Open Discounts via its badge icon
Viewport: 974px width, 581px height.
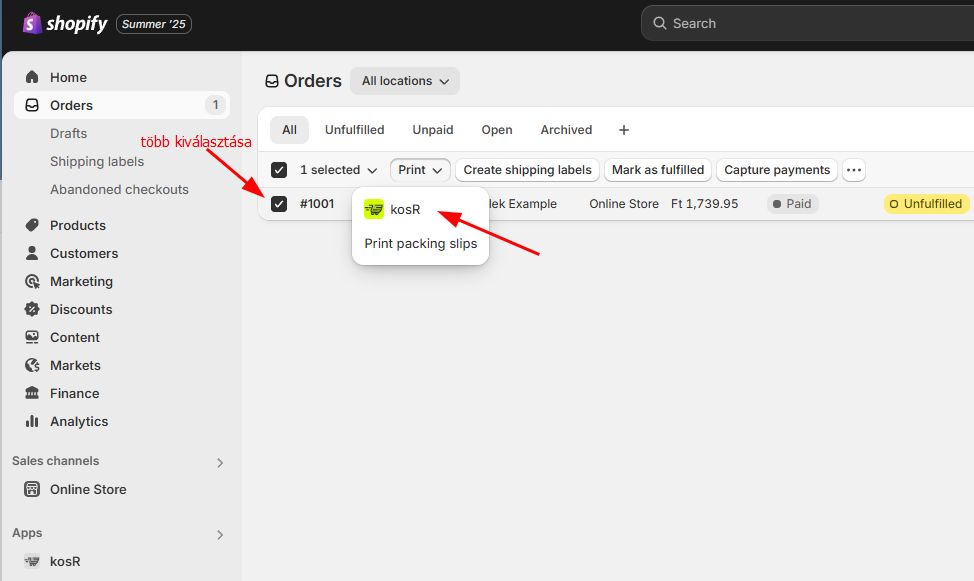32,309
